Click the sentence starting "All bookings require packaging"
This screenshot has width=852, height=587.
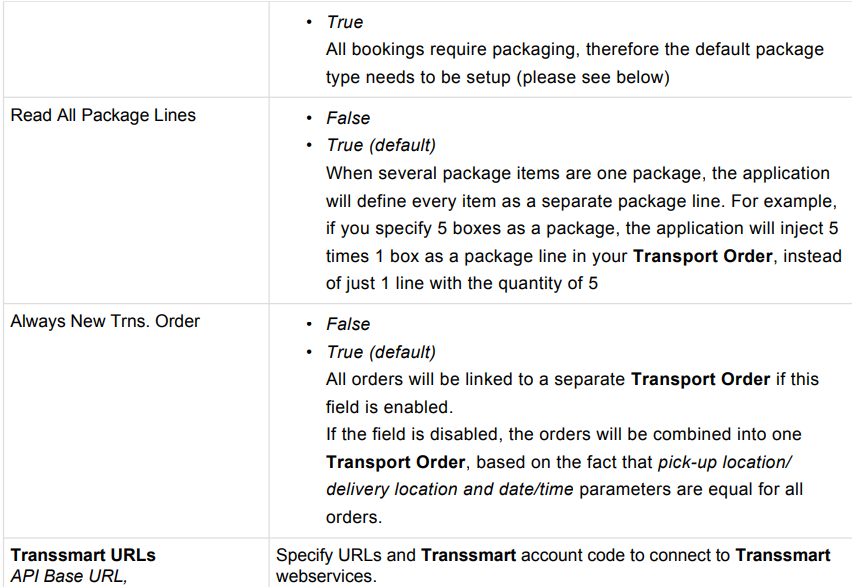(x=574, y=49)
